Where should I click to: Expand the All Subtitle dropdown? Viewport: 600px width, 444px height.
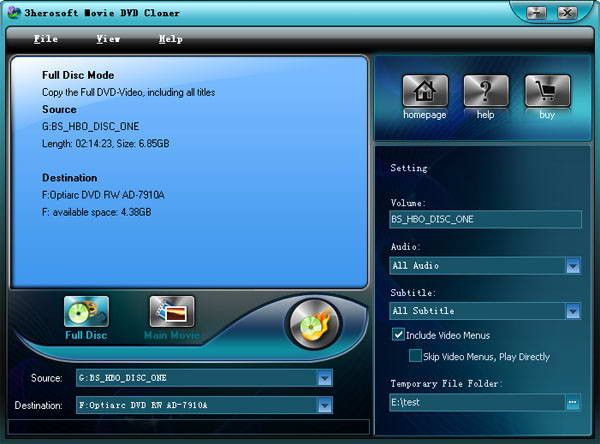pos(573,311)
